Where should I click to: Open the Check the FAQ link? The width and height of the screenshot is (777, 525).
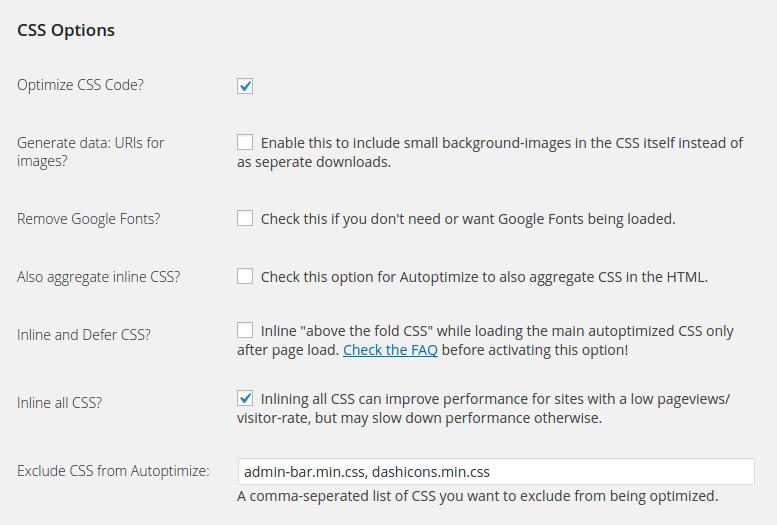coord(390,350)
